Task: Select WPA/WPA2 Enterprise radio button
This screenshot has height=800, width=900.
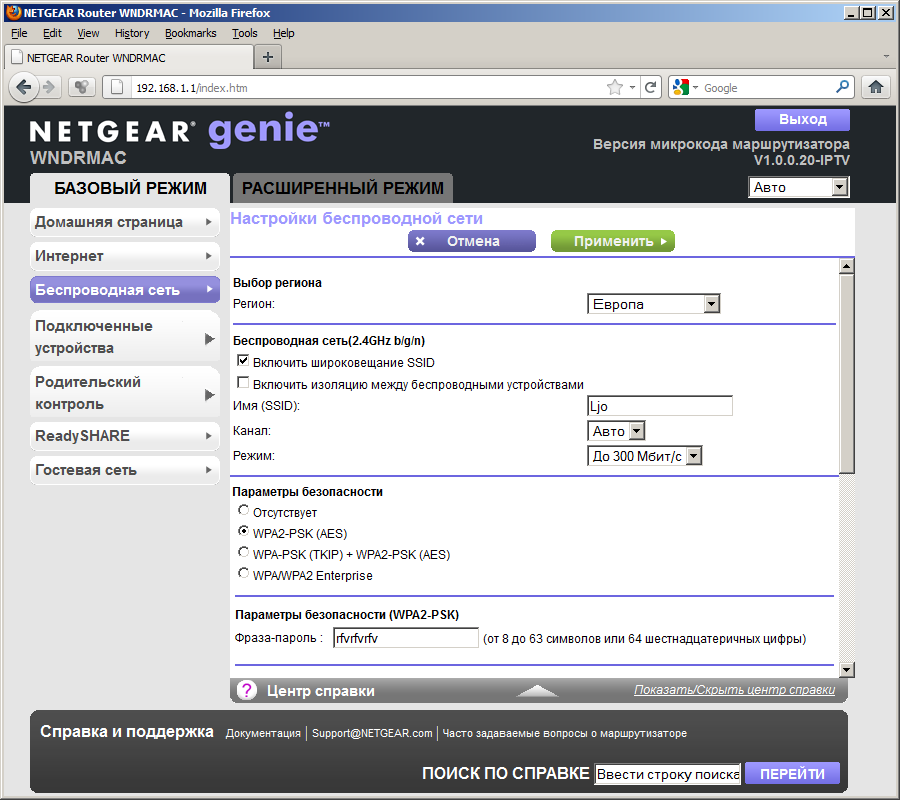Action: click(x=243, y=573)
